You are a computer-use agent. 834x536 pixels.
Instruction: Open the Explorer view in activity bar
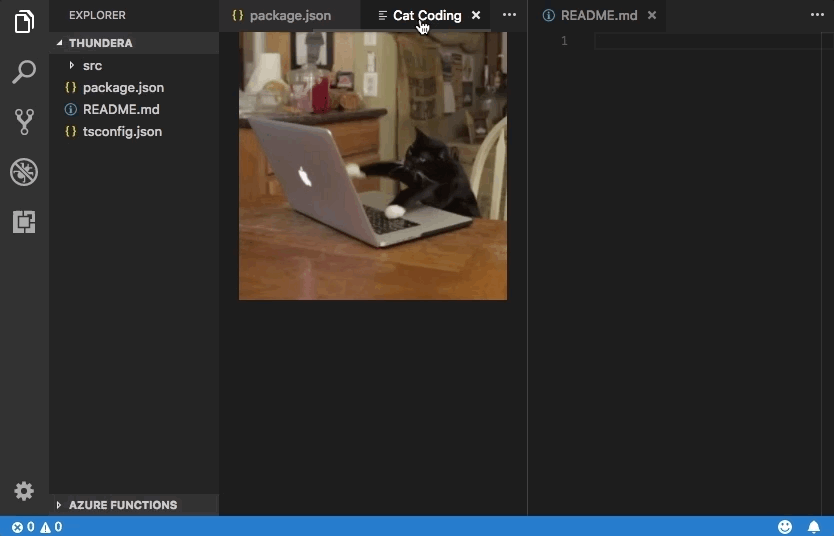click(x=24, y=22)
